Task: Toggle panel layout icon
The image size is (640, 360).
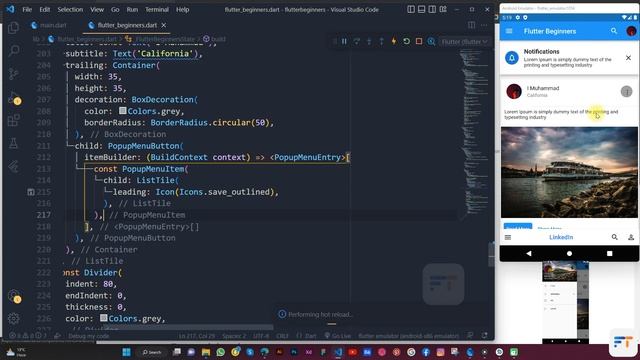Action: pos(422,9)
